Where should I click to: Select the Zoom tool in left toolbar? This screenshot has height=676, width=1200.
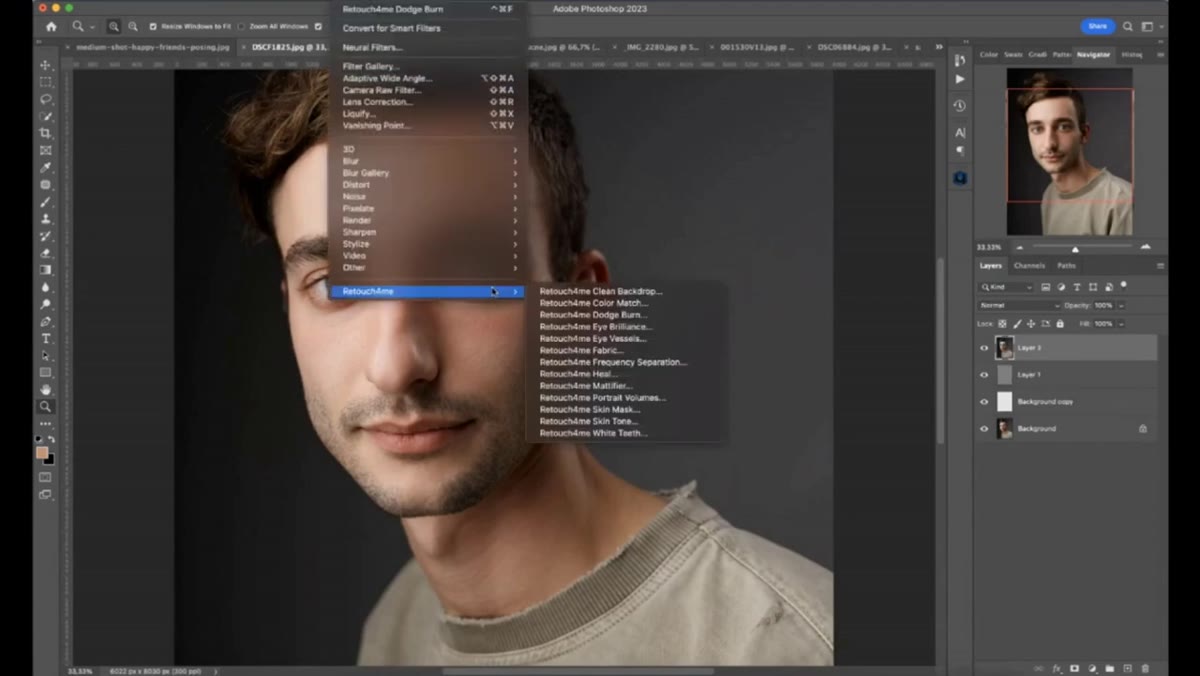46,407
